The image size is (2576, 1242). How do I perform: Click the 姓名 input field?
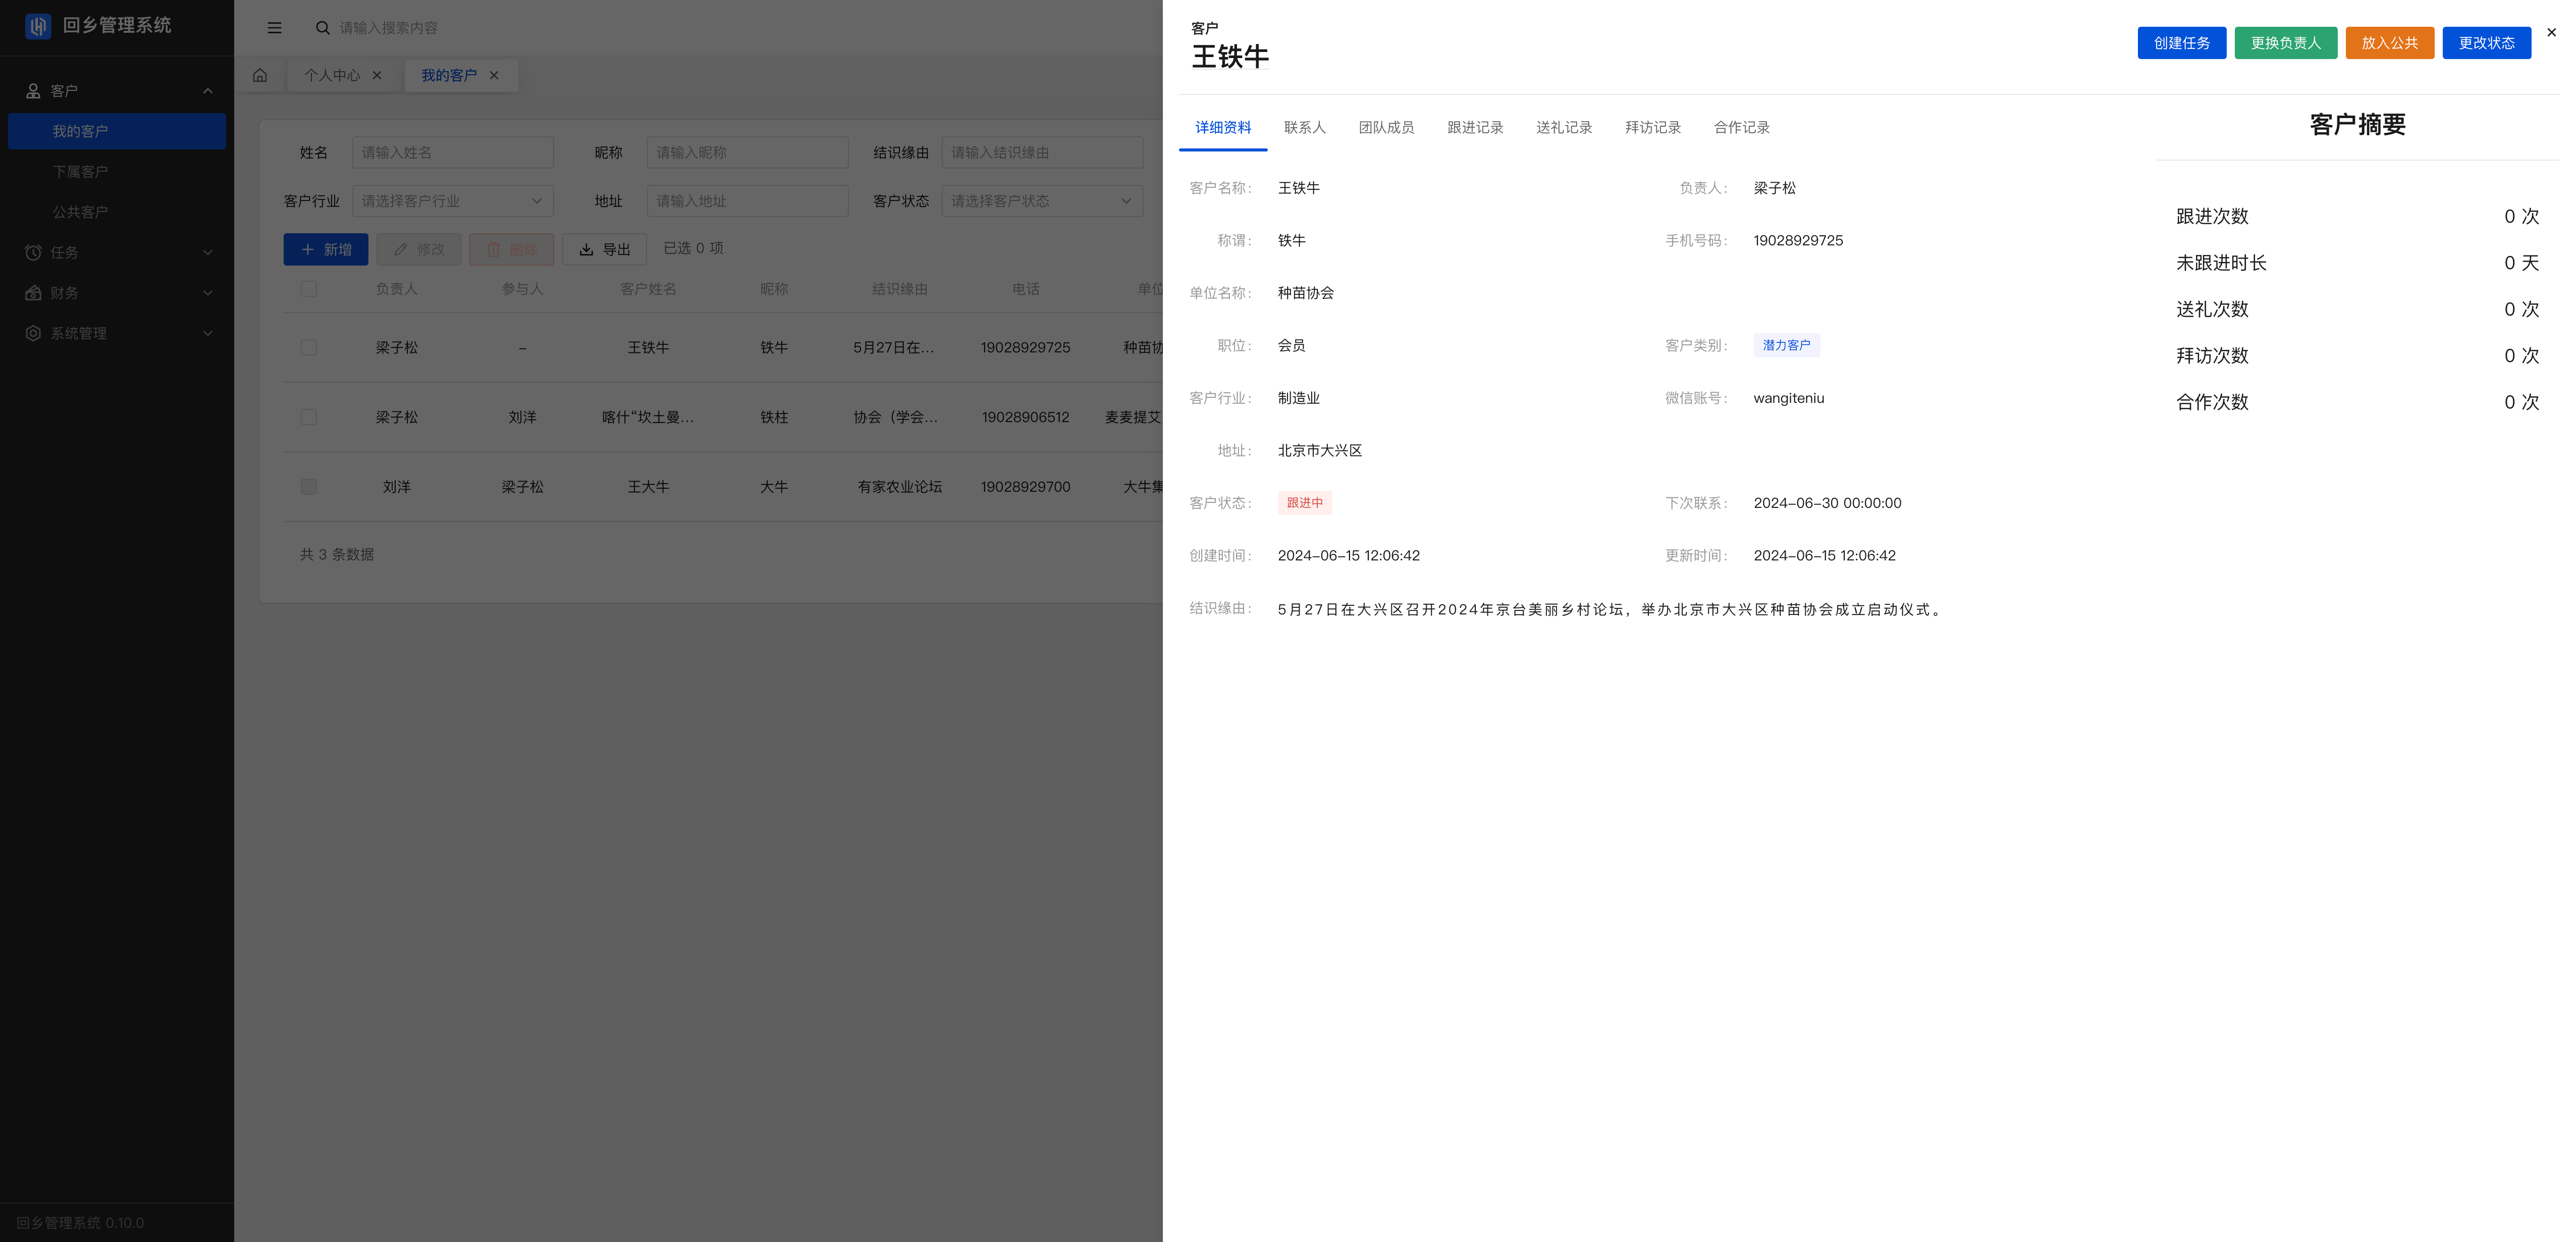point(452,152)
